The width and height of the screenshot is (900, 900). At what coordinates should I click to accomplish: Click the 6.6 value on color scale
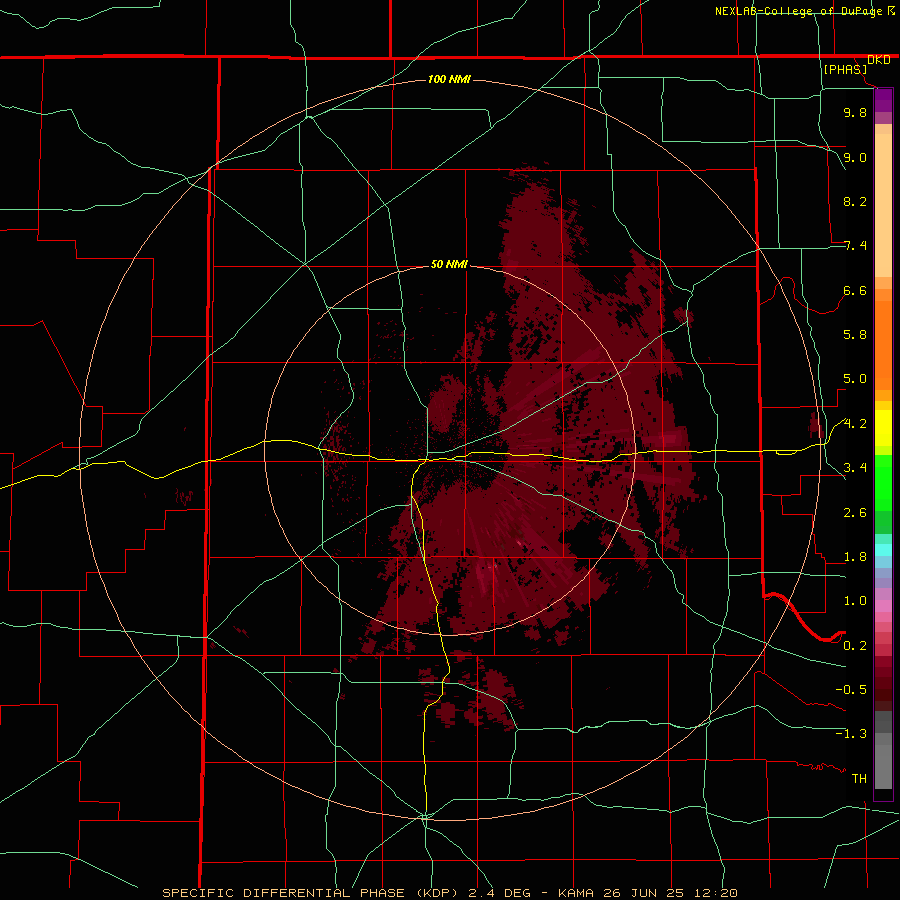855,290
